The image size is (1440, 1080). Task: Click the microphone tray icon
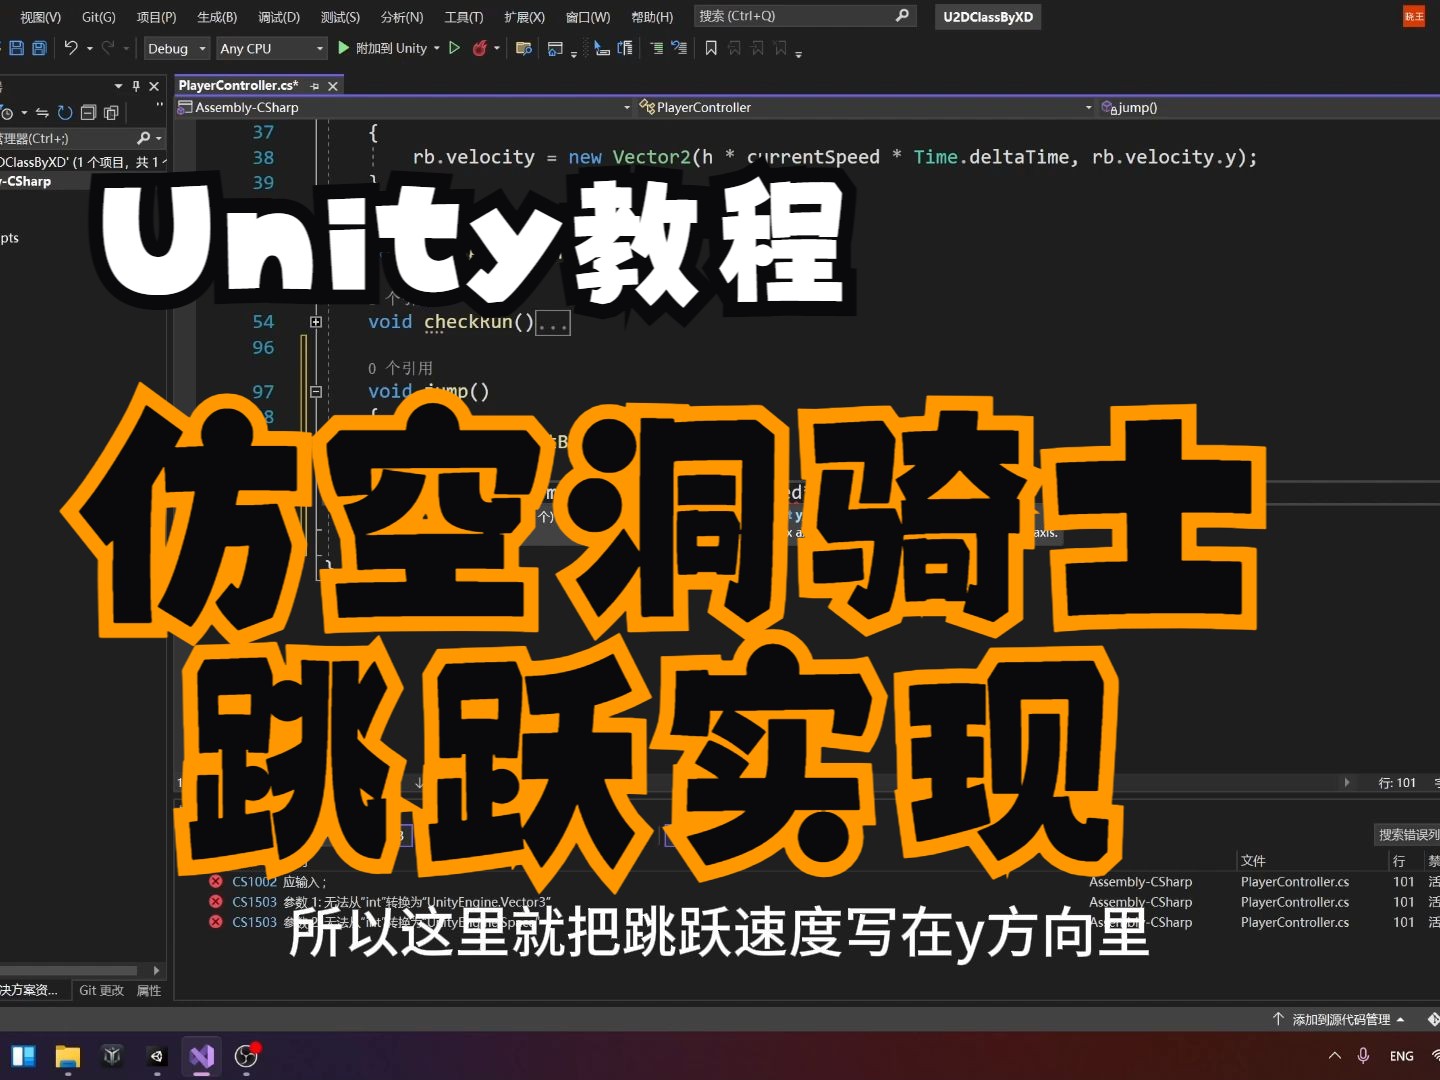(x=1363, y=1056)
